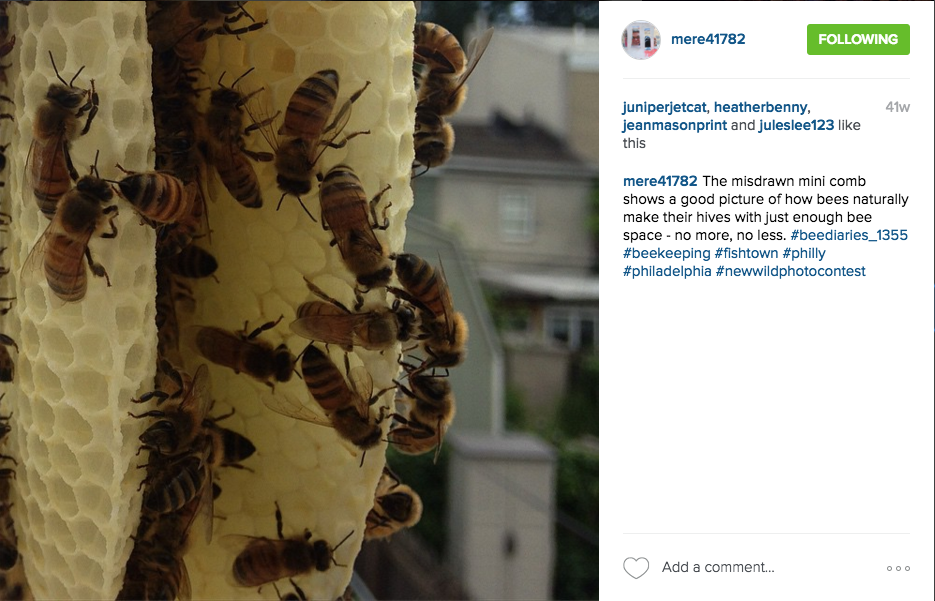Open mere41782 profile avatar picture
The width and height of the screenshot is (935, 601).
pos(641,39)
